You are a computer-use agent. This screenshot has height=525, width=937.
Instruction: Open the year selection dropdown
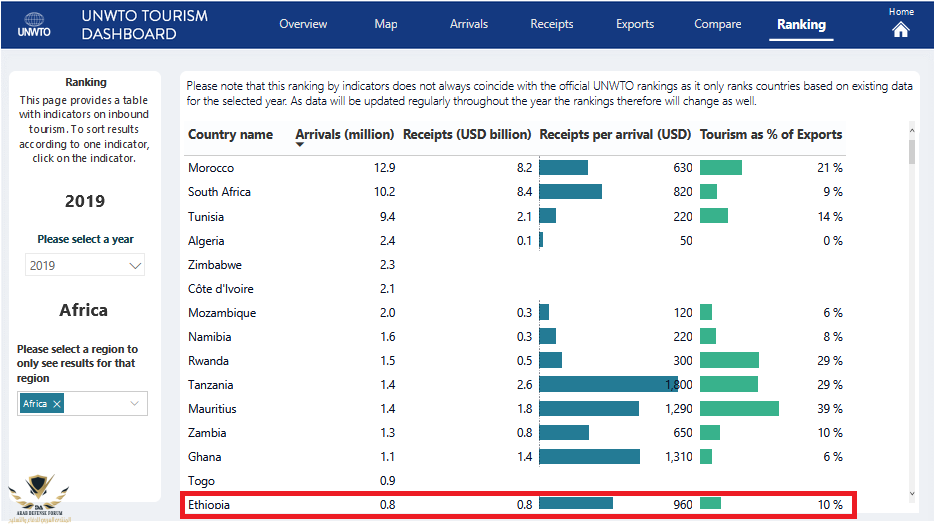pyautogui.click(x=85, y=266)
